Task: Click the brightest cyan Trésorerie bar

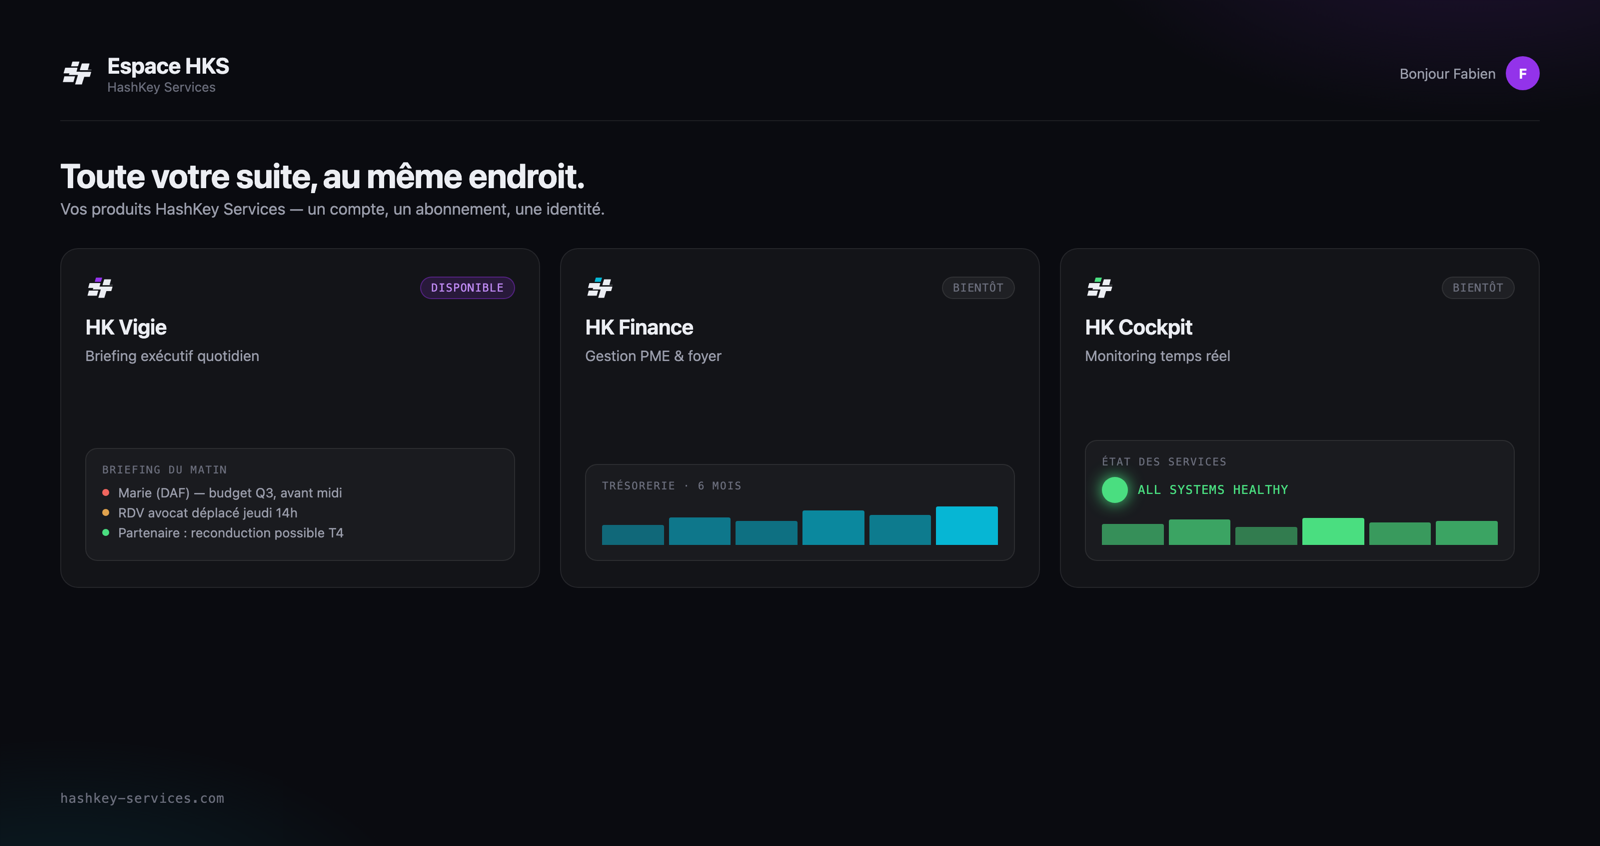Action: pyautogui.click(x=967, y=526)
